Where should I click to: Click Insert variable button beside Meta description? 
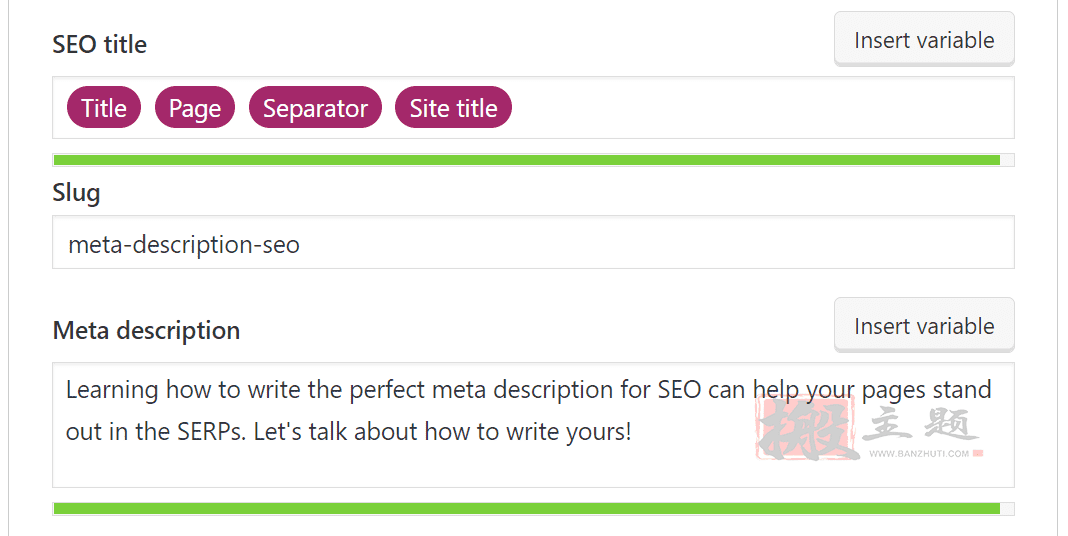tap(924, 325)
